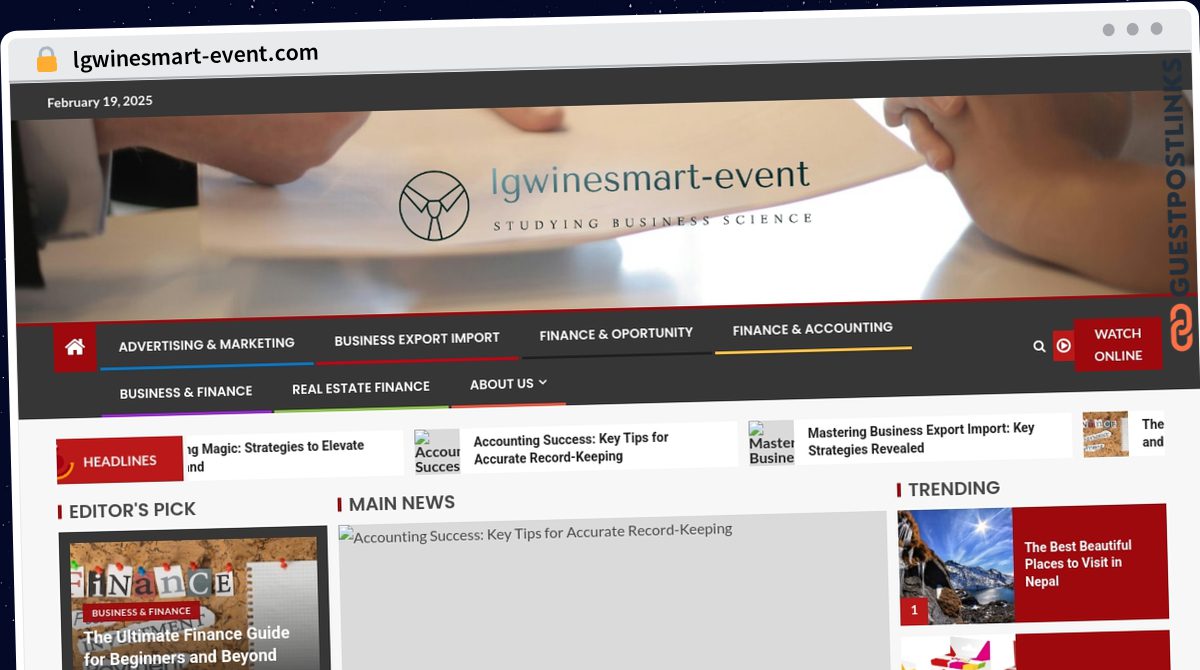Click the Watch Online button
The image size is (1200, 670).
(x=1118, y=344)
